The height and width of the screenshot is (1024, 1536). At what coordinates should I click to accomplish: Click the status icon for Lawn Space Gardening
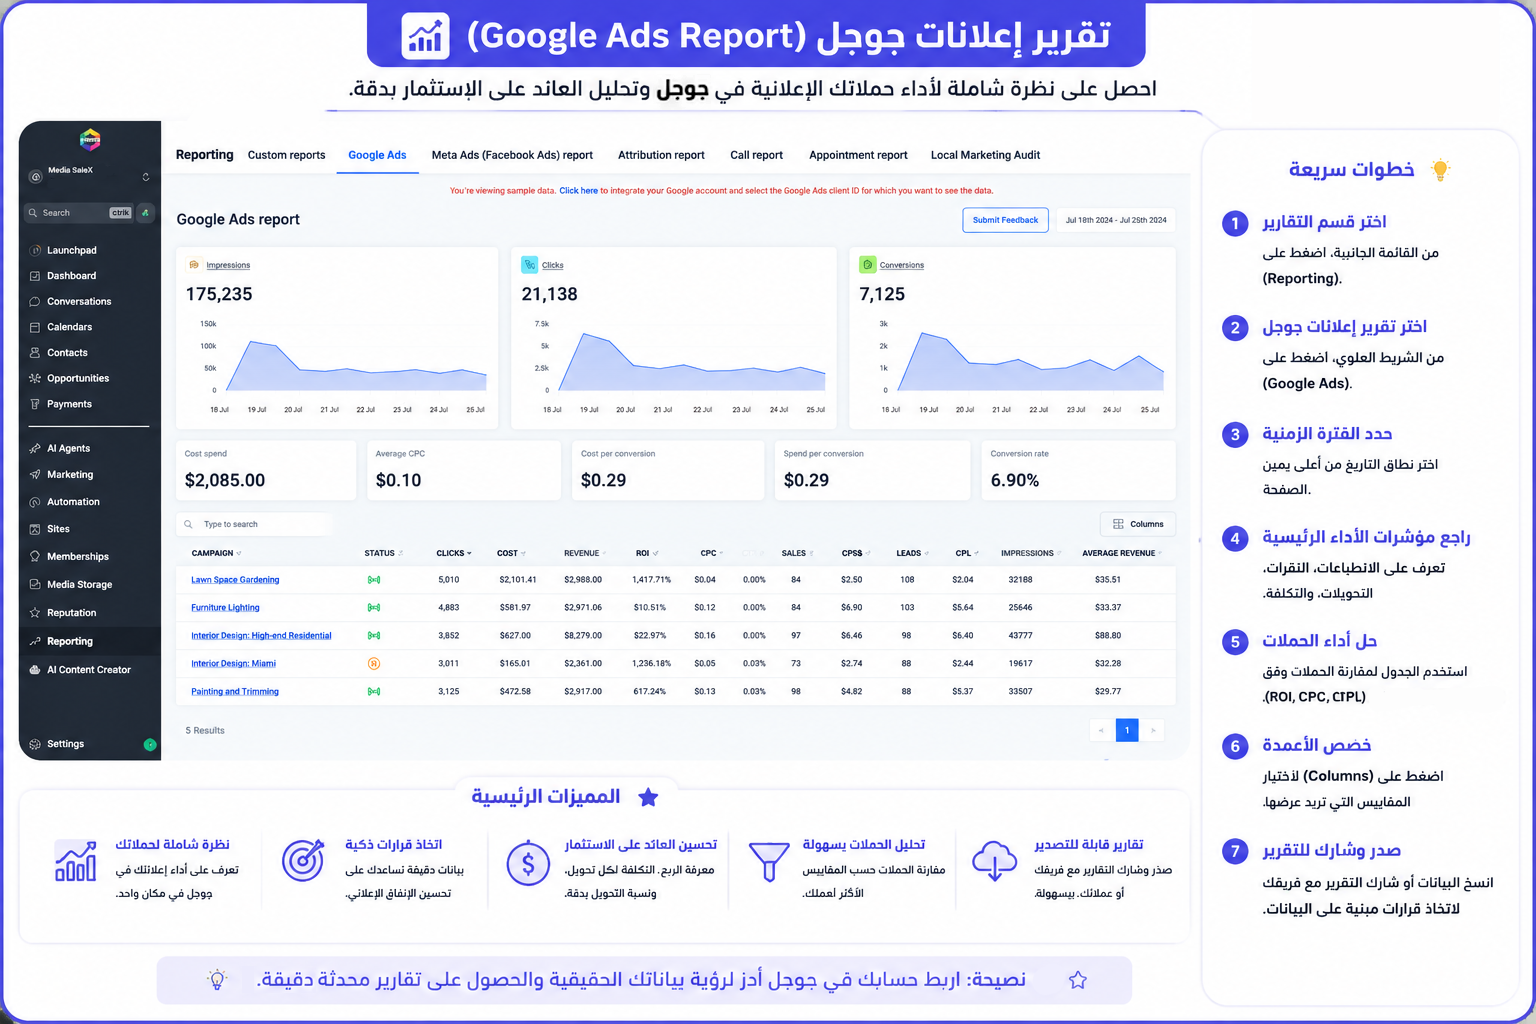[x=373, y=580]
